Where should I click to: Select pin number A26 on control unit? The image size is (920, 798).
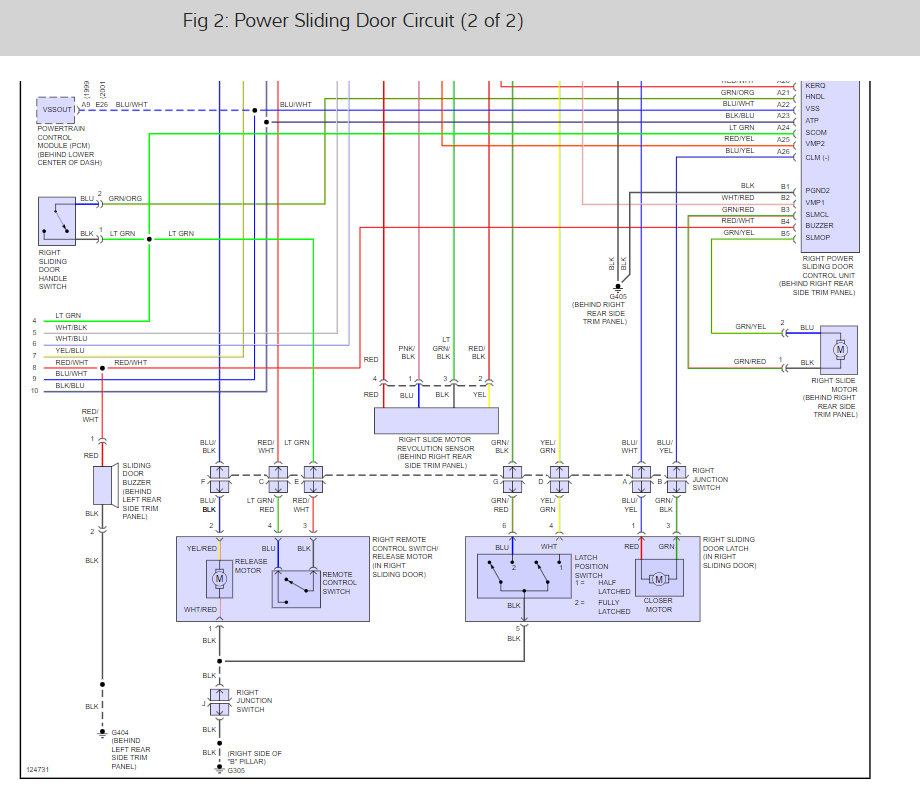(783, 151)
